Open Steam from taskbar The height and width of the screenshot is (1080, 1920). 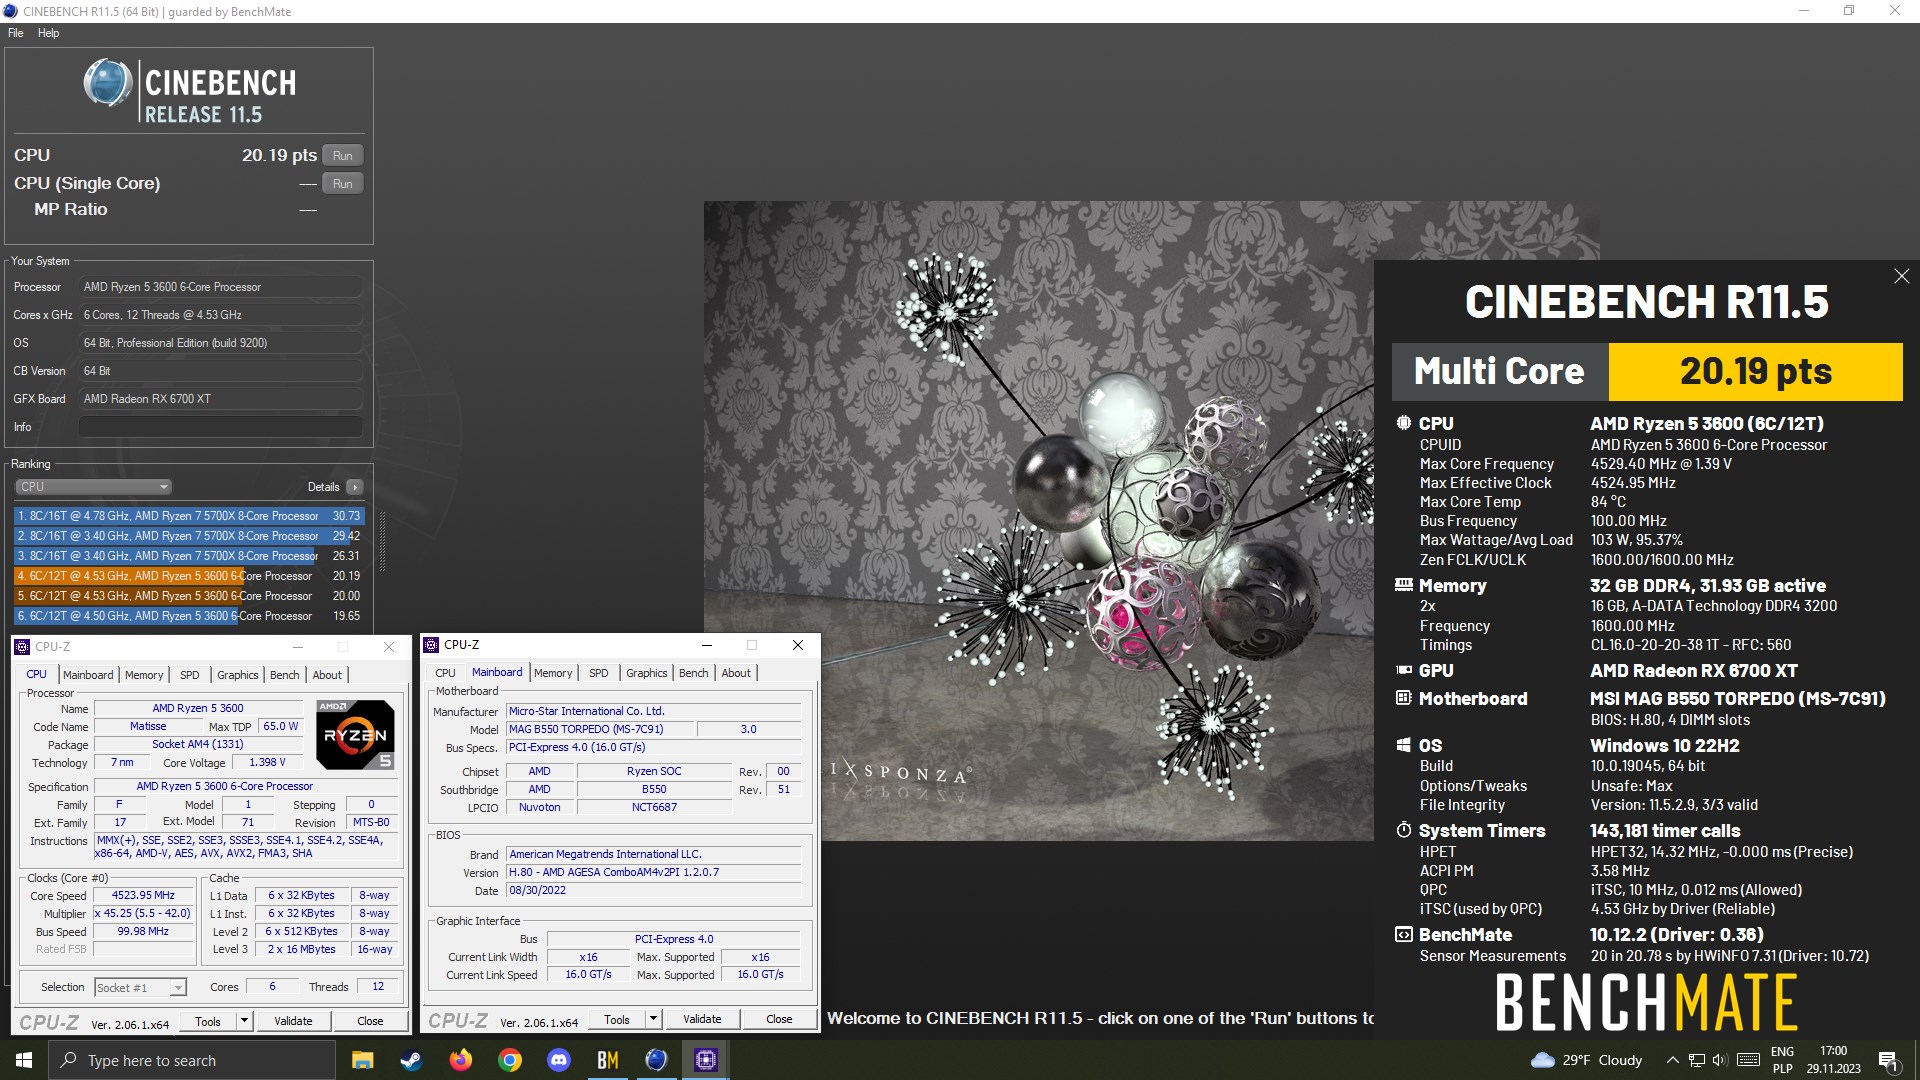click(411, 1060)
